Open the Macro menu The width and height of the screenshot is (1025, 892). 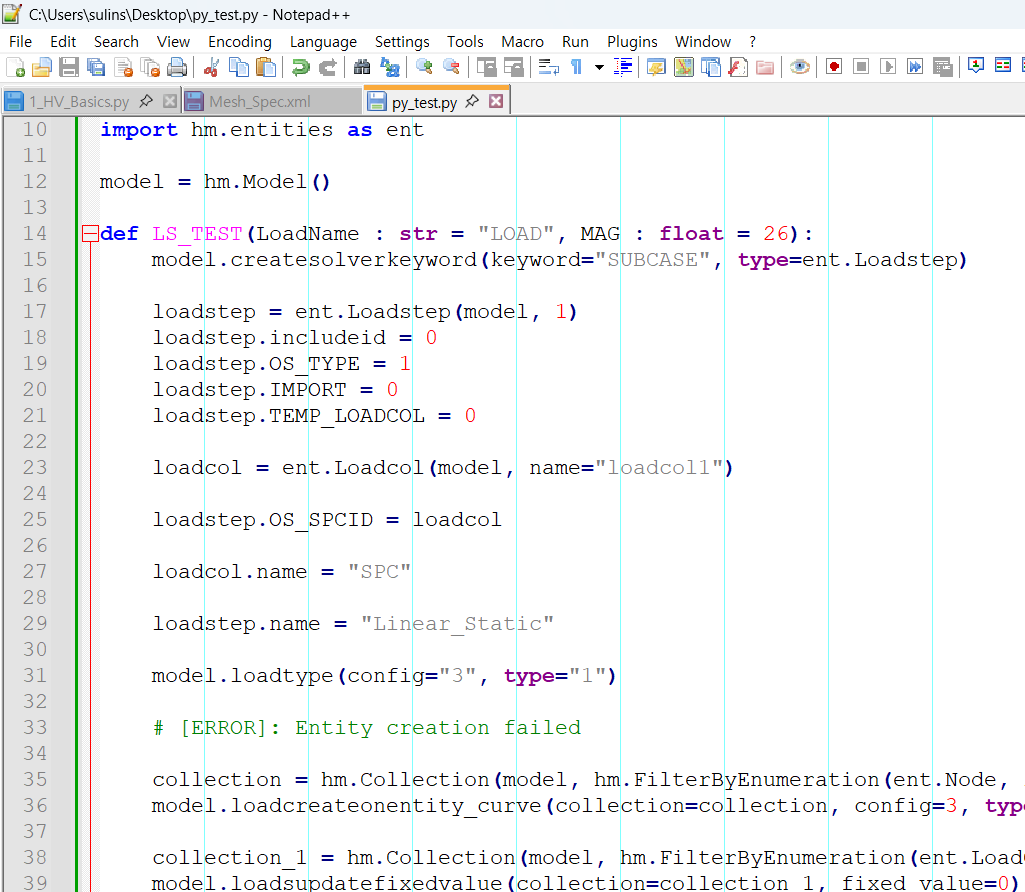(522, 42)
